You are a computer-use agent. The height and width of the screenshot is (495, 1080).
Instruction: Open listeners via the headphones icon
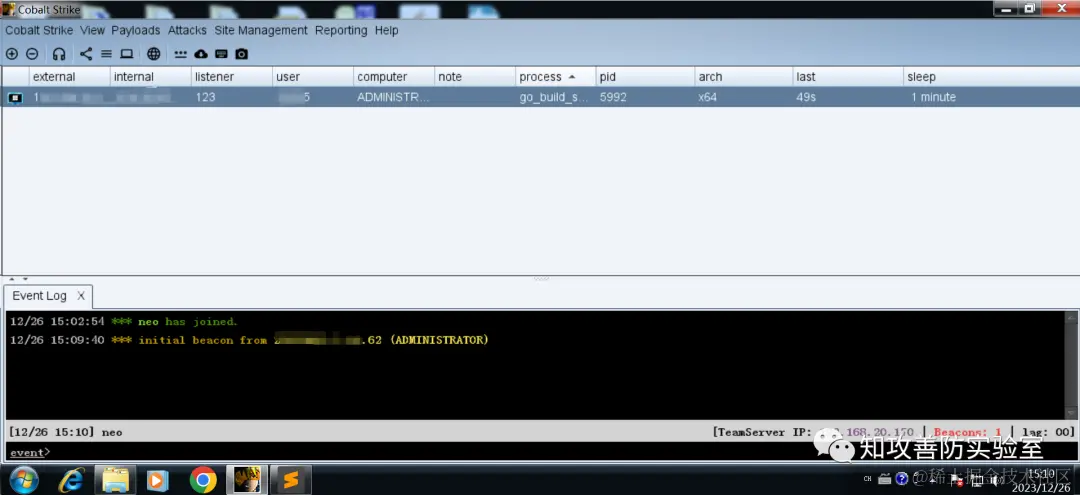click(59, 54)
